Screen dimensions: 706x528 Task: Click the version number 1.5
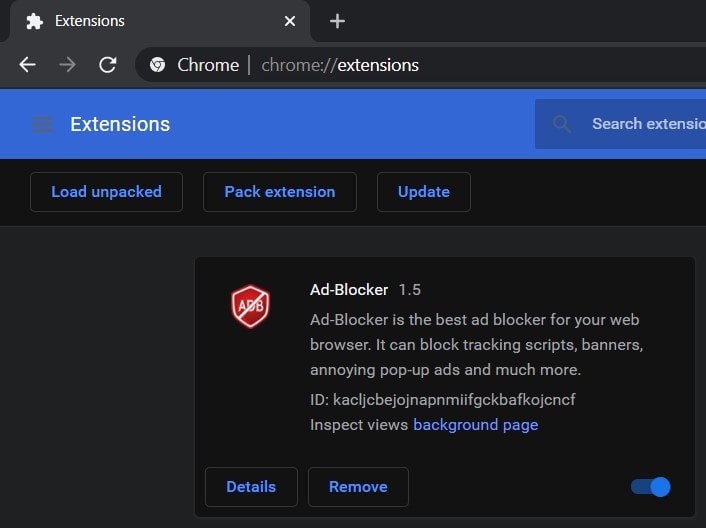point(410,290)
